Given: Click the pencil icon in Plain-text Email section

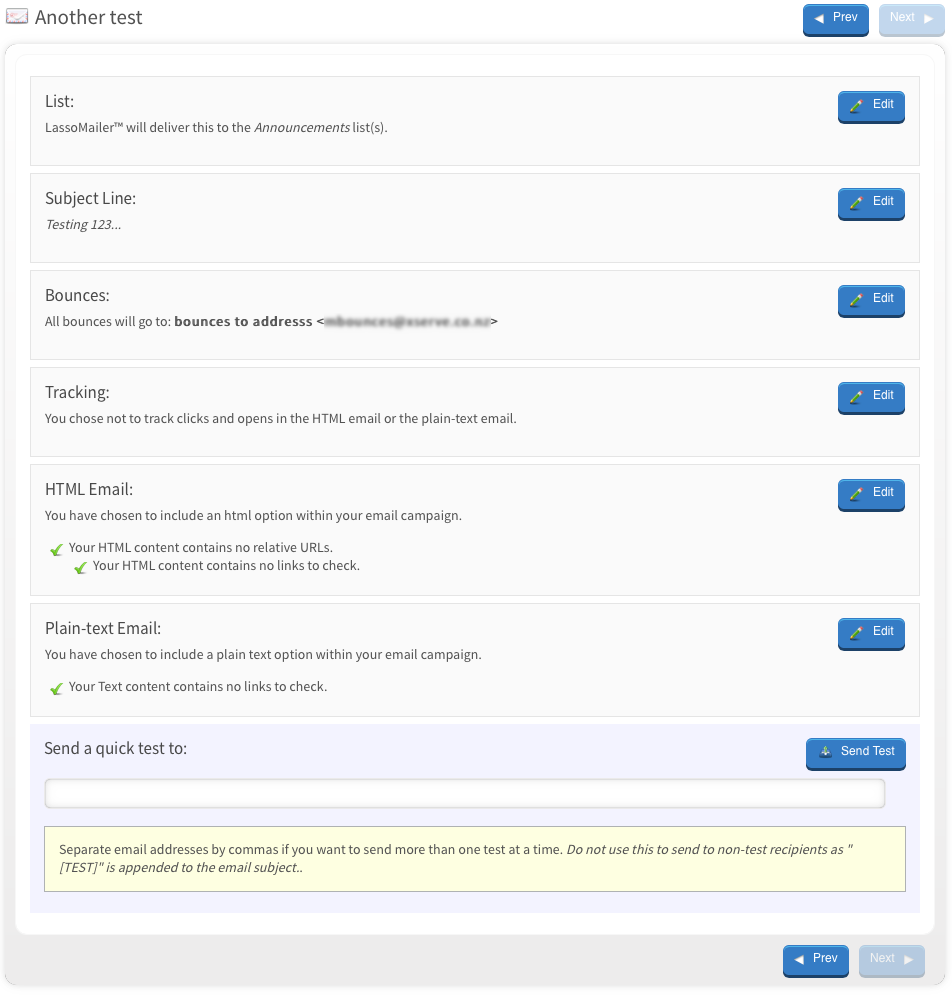Looking at the screenshot, I should pos(856,632).
